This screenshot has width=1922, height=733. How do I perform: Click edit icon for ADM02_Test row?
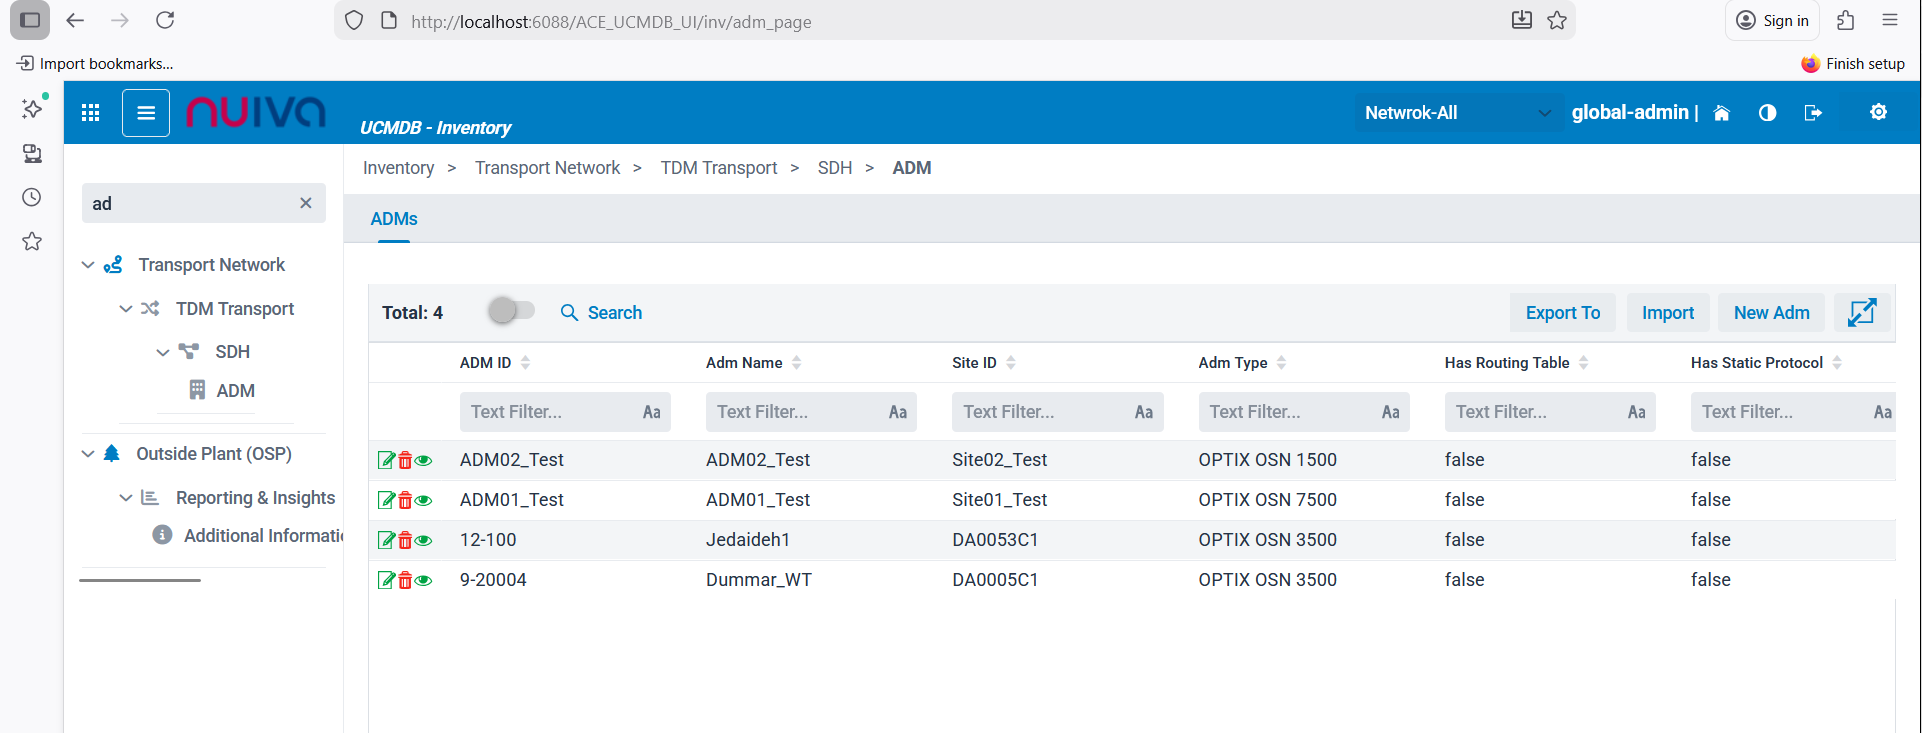tap(385, 460)
